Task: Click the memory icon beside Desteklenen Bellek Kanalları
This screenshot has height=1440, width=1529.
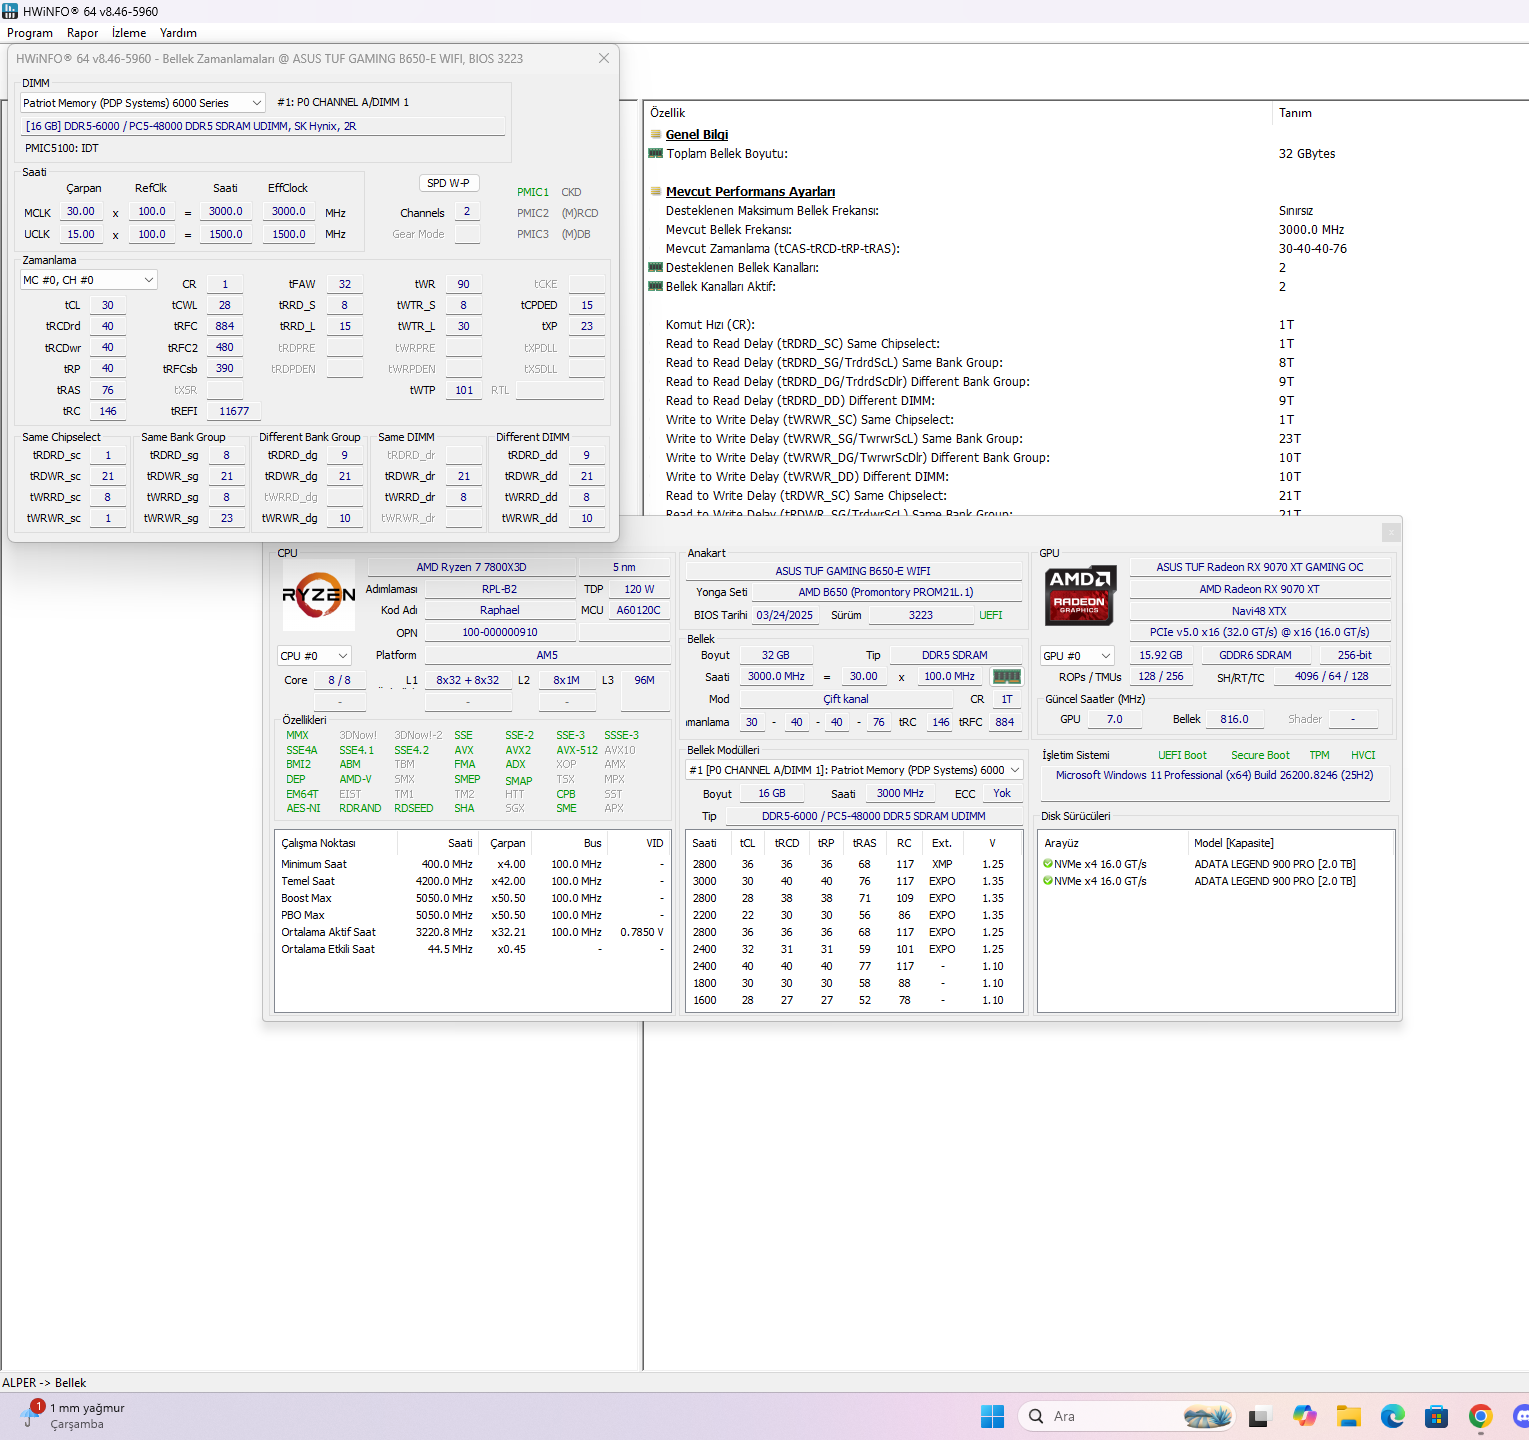Action: pos(656,267)
